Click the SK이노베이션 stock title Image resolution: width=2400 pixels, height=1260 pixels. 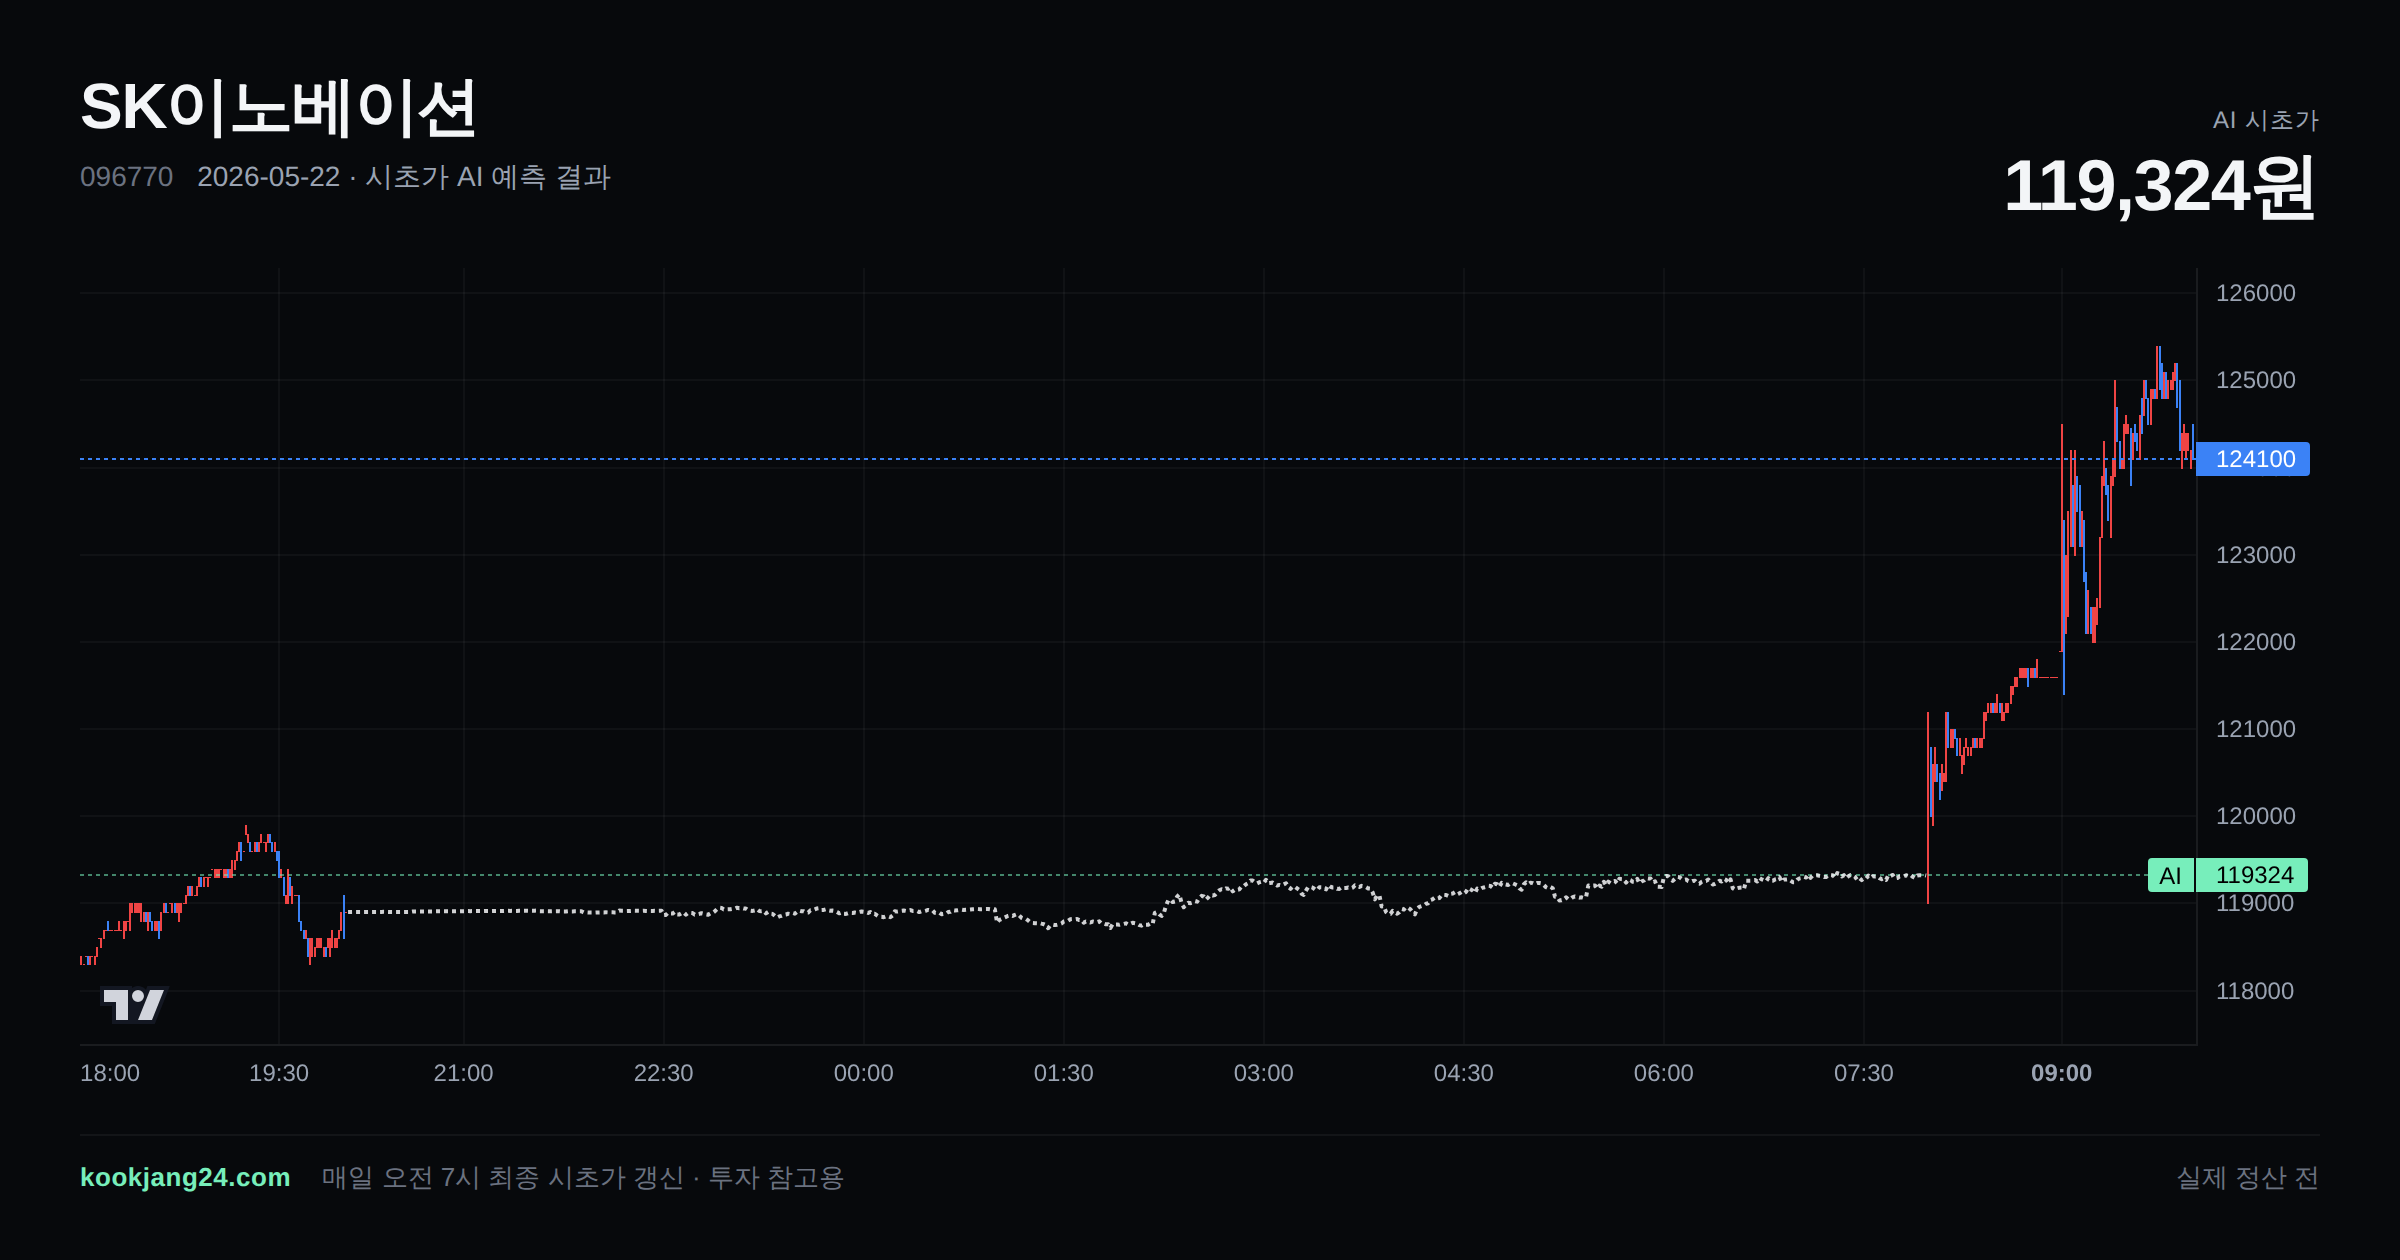pyautogui.click(x=278, y=108)
